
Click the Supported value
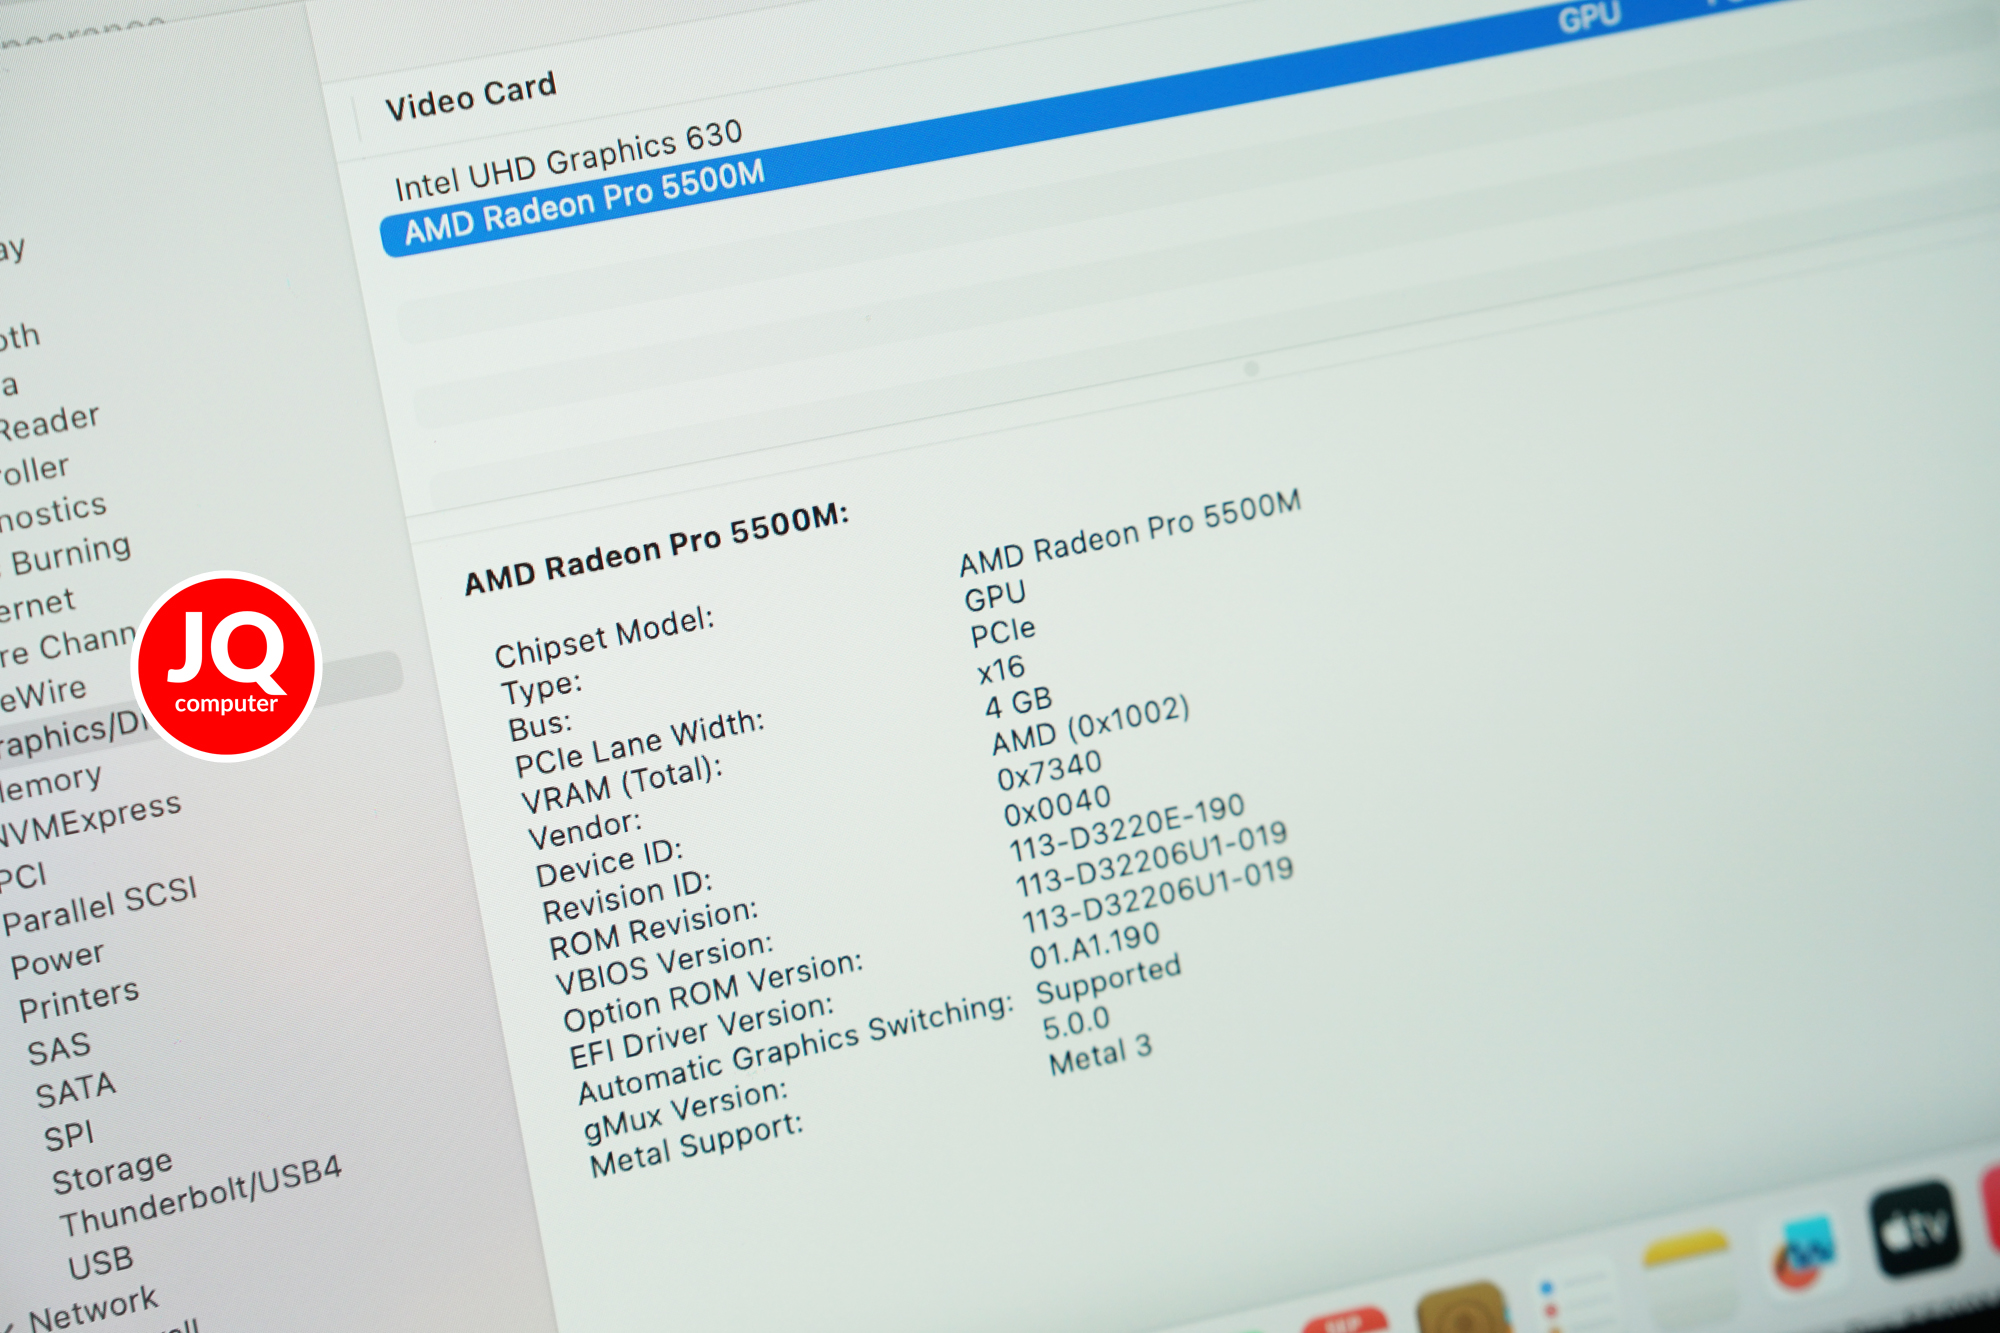(1108, 979)
